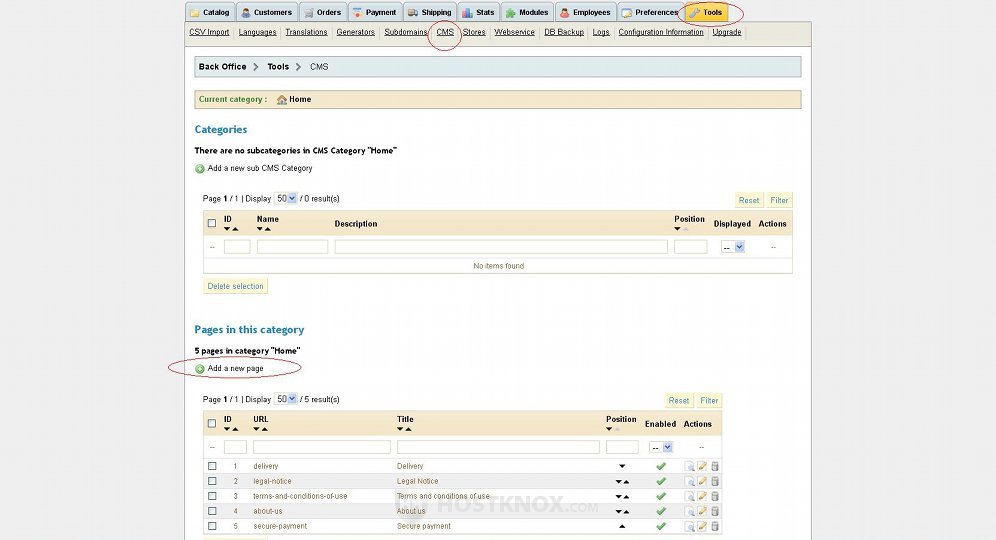Image resolution: width=996 pixels, height=540 pixels.
Task: Open Display count dropdown in Categories section
Action: [286, 198]
